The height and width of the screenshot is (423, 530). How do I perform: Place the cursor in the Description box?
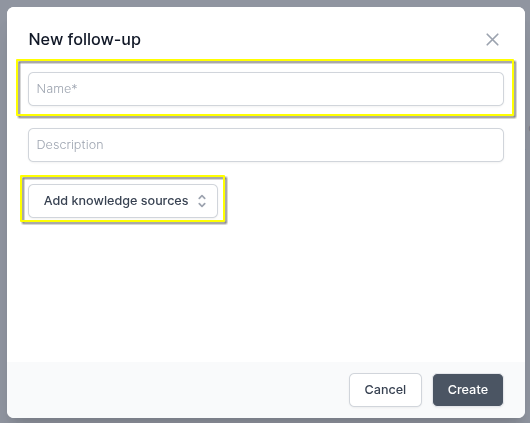[x=266, y=145]
